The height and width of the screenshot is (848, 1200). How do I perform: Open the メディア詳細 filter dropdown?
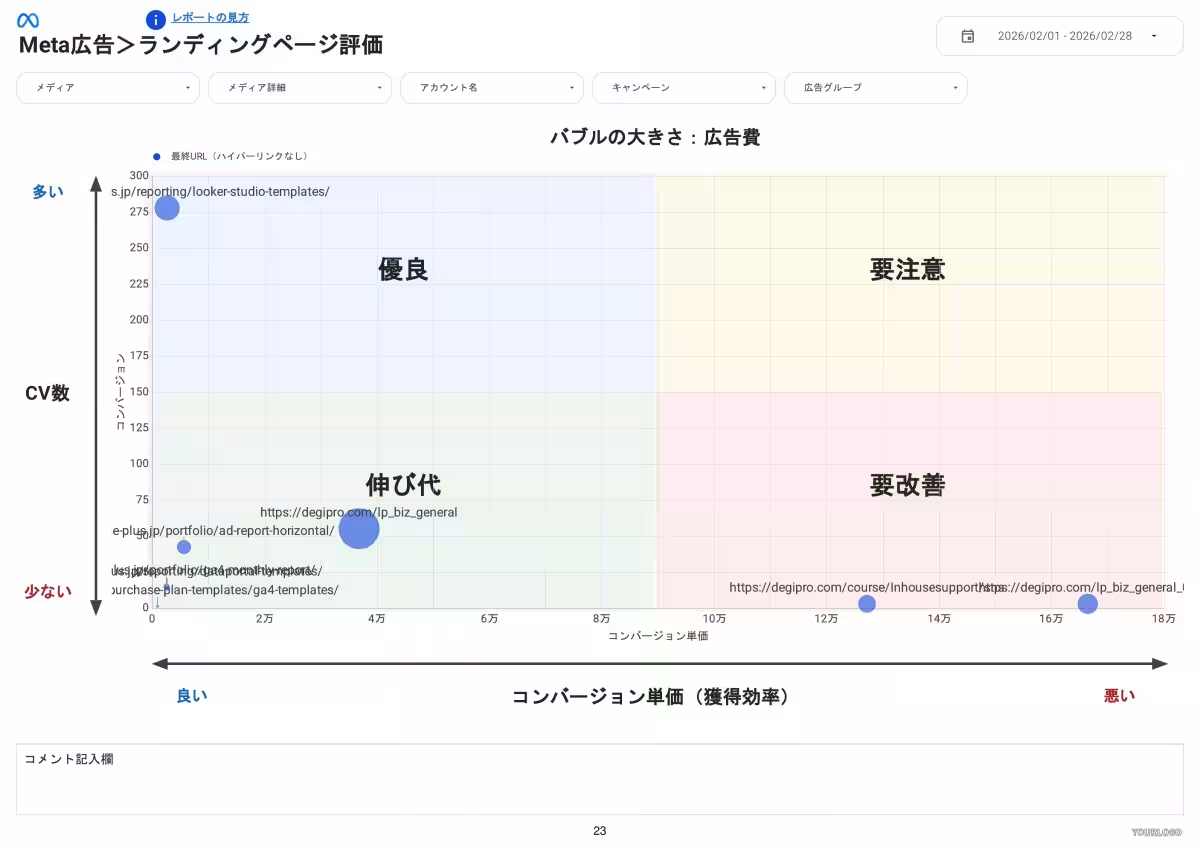pyautogui.click(x=299, y=88)
